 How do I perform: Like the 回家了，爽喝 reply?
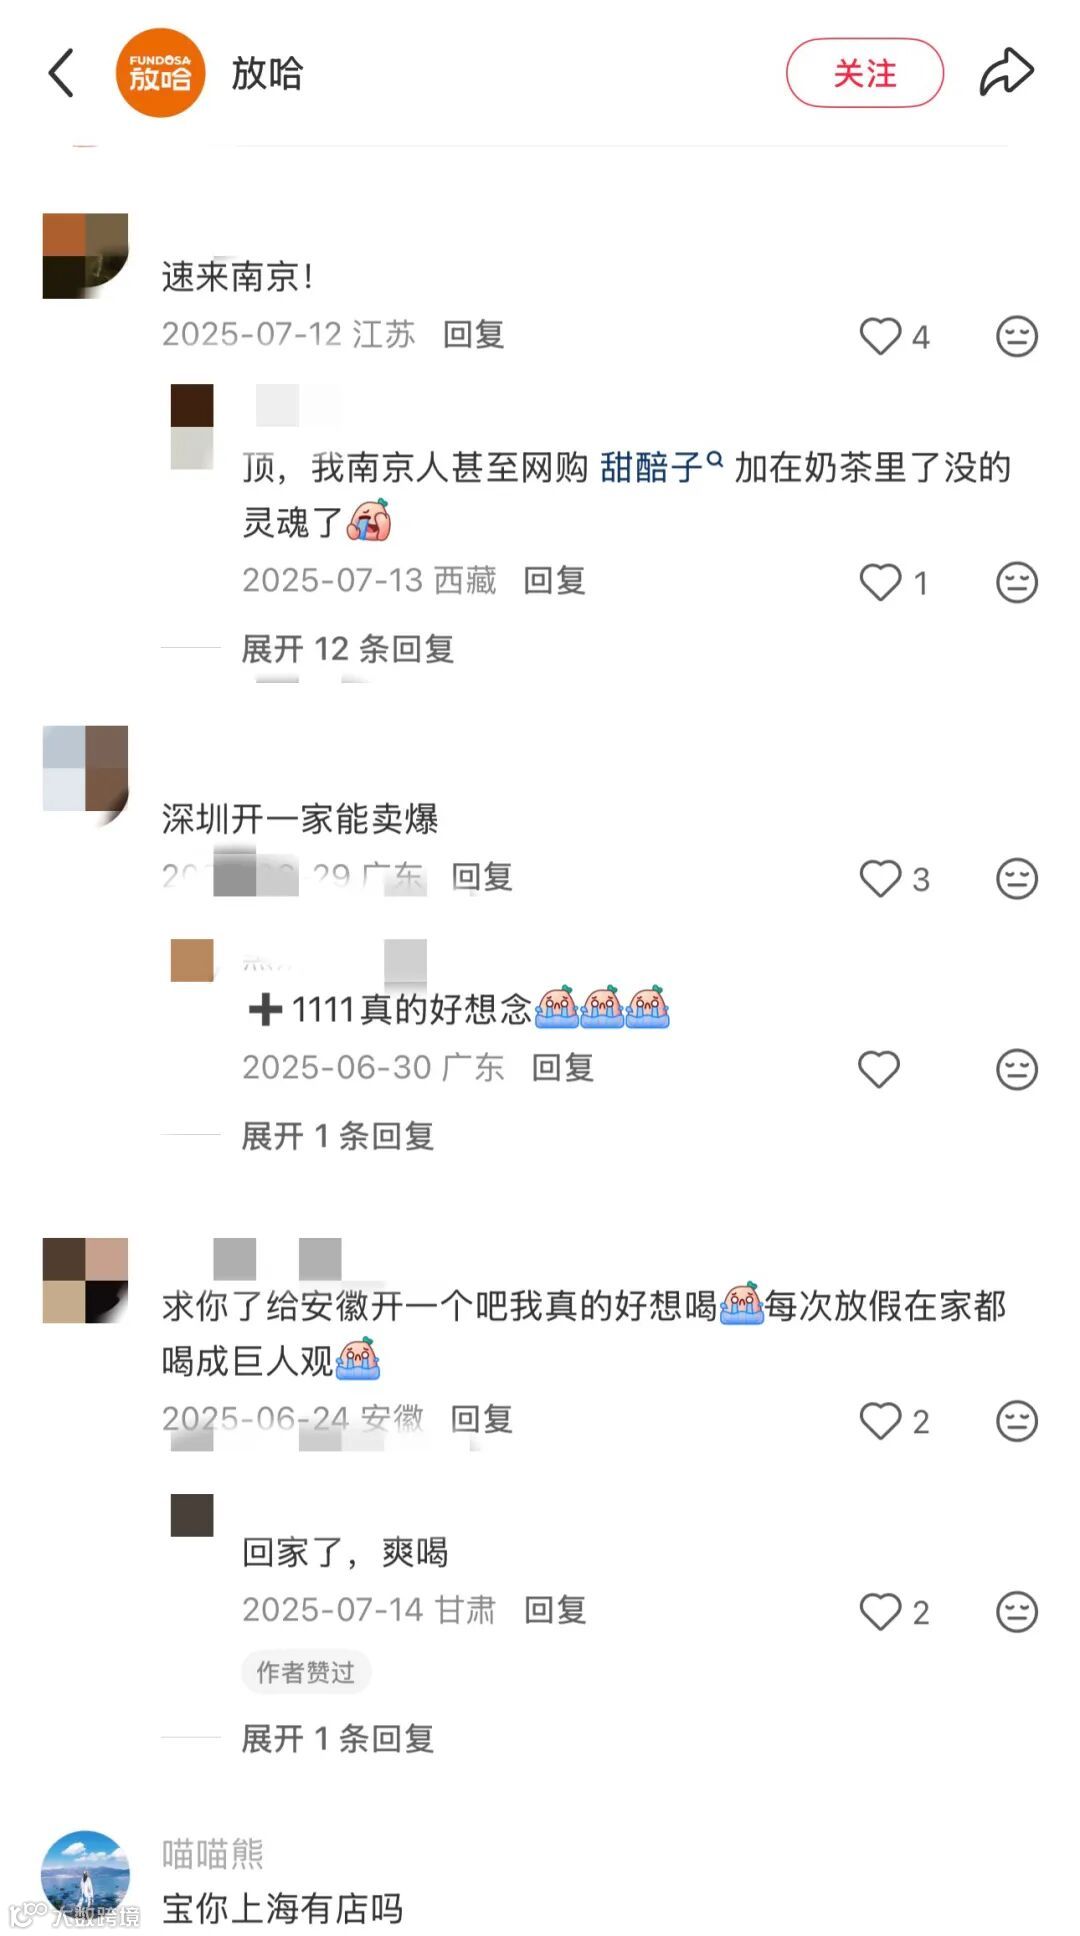click(880, 1611)
